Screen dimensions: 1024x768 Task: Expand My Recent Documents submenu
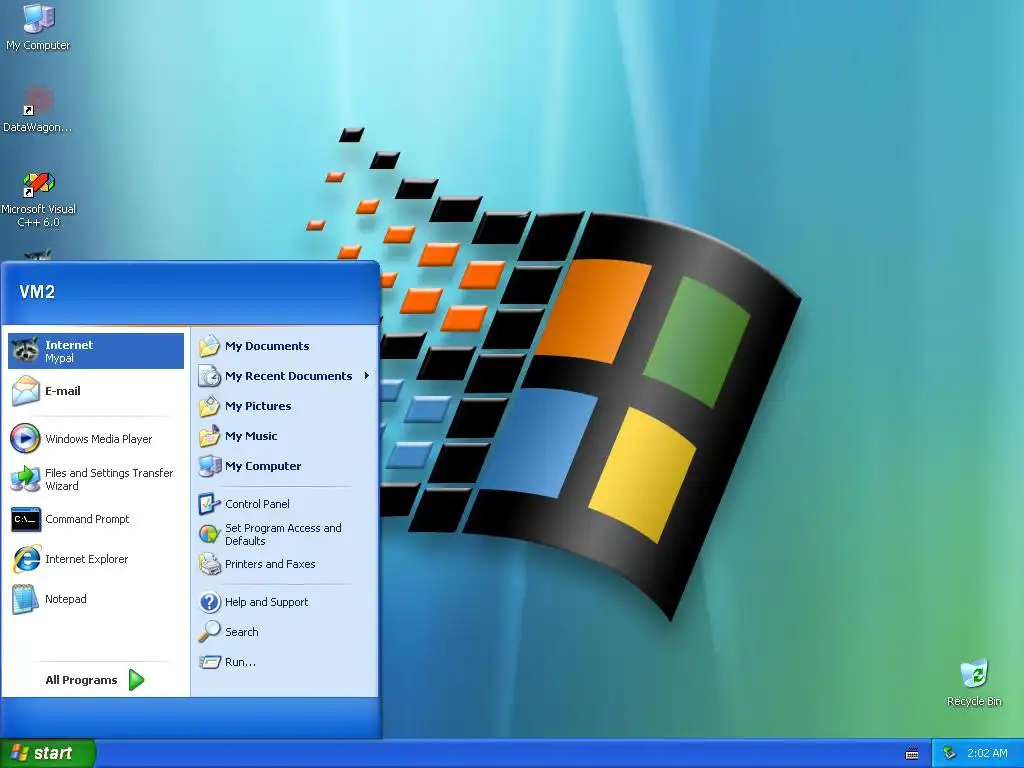(285, 376)
